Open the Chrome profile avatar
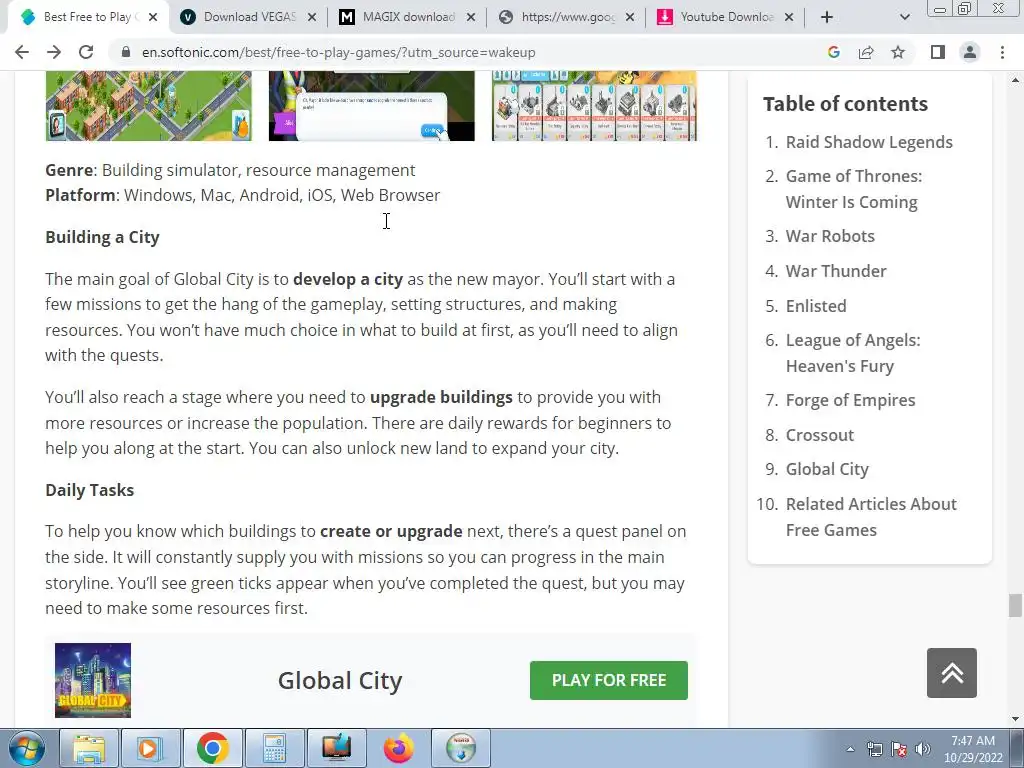The height and width of the screenshot is (768, 1024). coord(970,52)
